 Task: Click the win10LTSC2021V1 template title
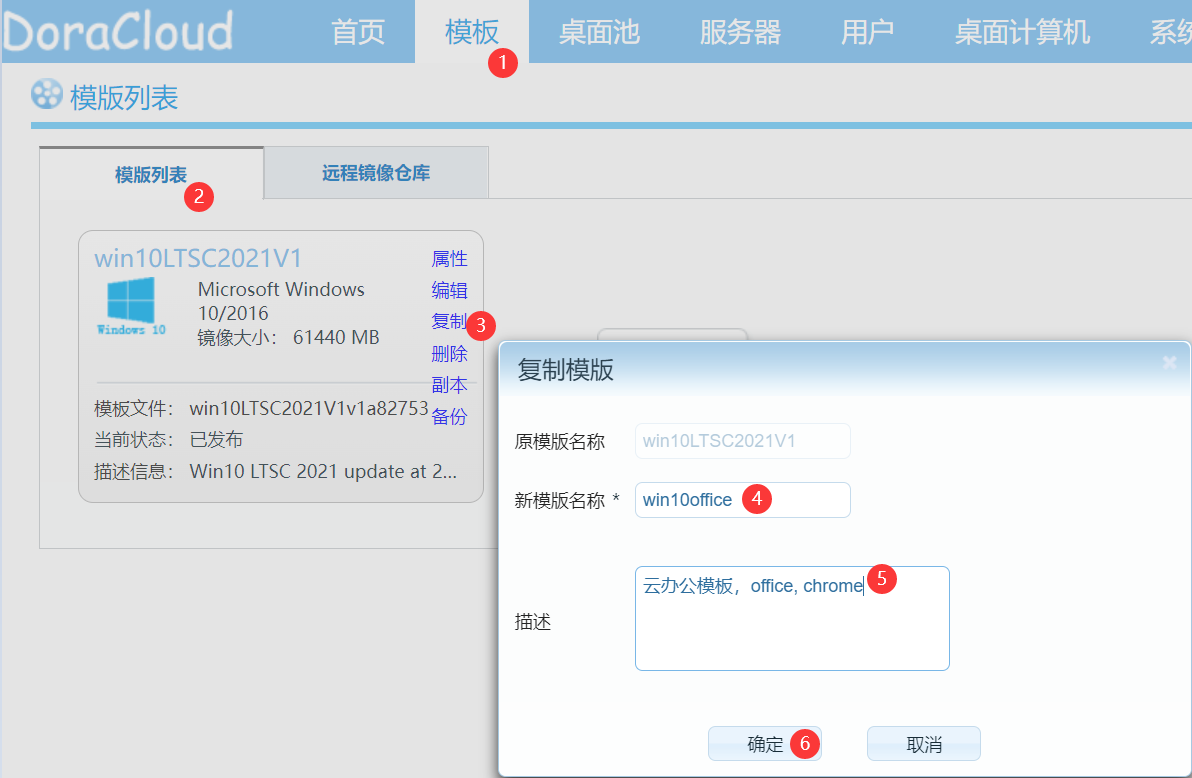(198, 258)
